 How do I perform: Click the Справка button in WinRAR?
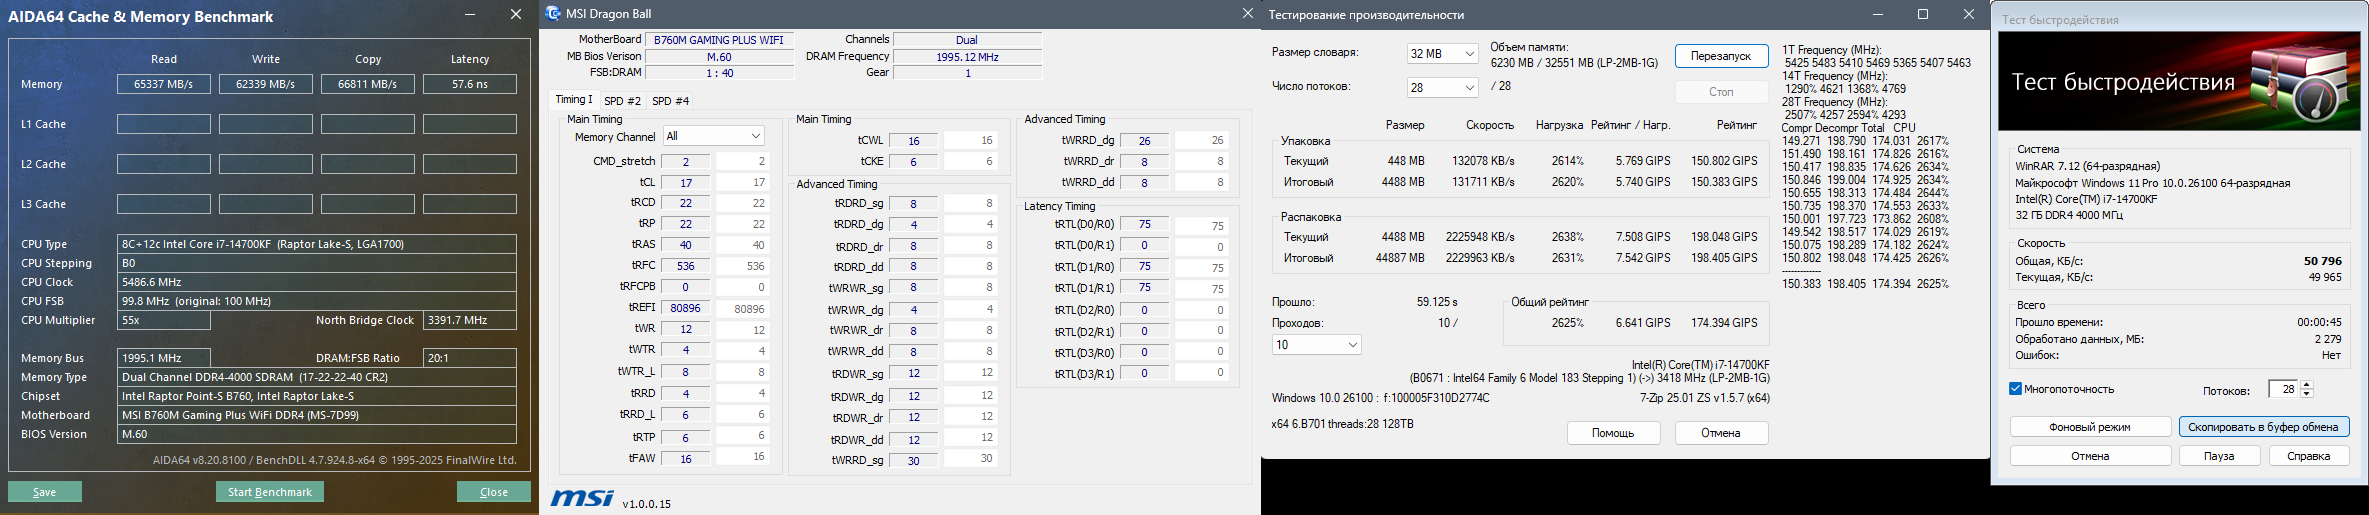[x=2308, y=456]
